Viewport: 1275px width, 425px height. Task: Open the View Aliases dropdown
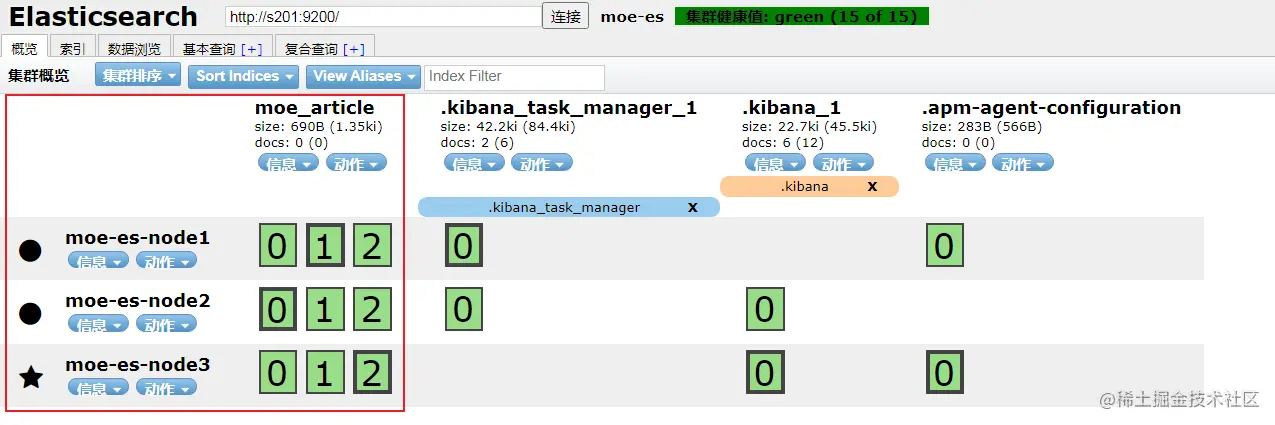[364, 76]
